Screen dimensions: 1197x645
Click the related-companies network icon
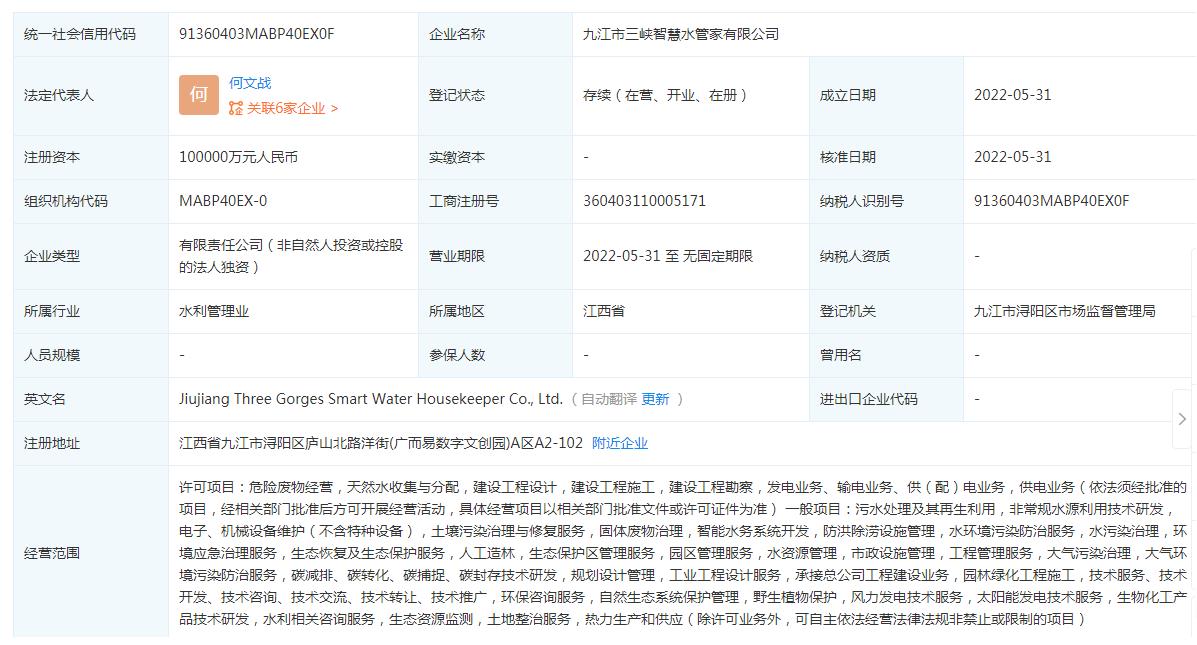click(236, 108)
